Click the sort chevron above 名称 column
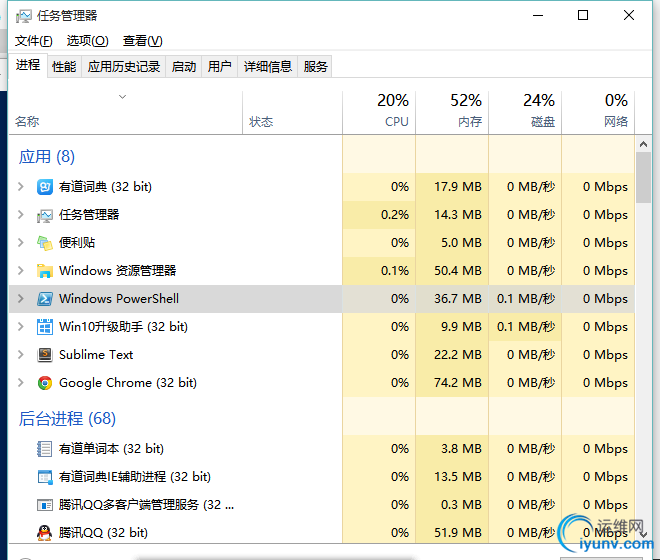 [x=122, y=97]
